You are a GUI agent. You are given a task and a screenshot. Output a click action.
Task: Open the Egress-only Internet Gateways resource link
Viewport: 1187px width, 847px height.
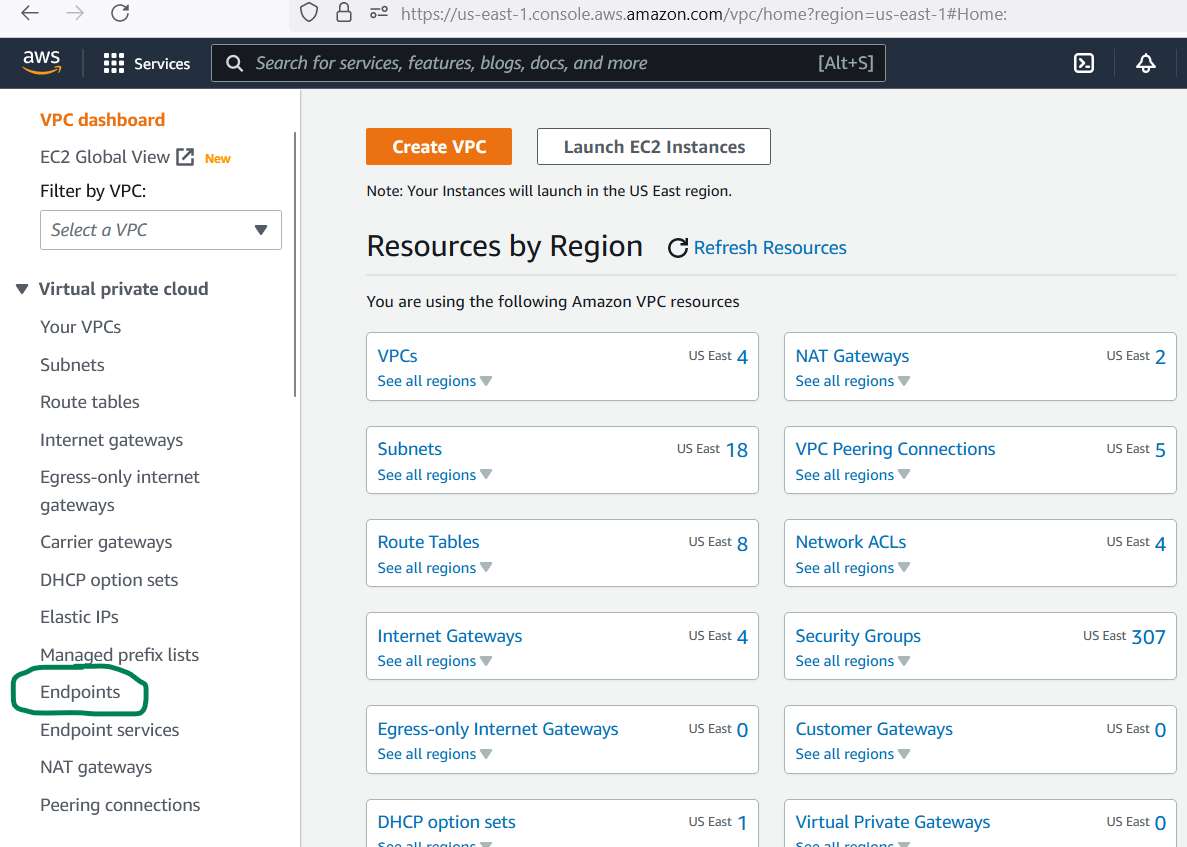coord(497,729)
